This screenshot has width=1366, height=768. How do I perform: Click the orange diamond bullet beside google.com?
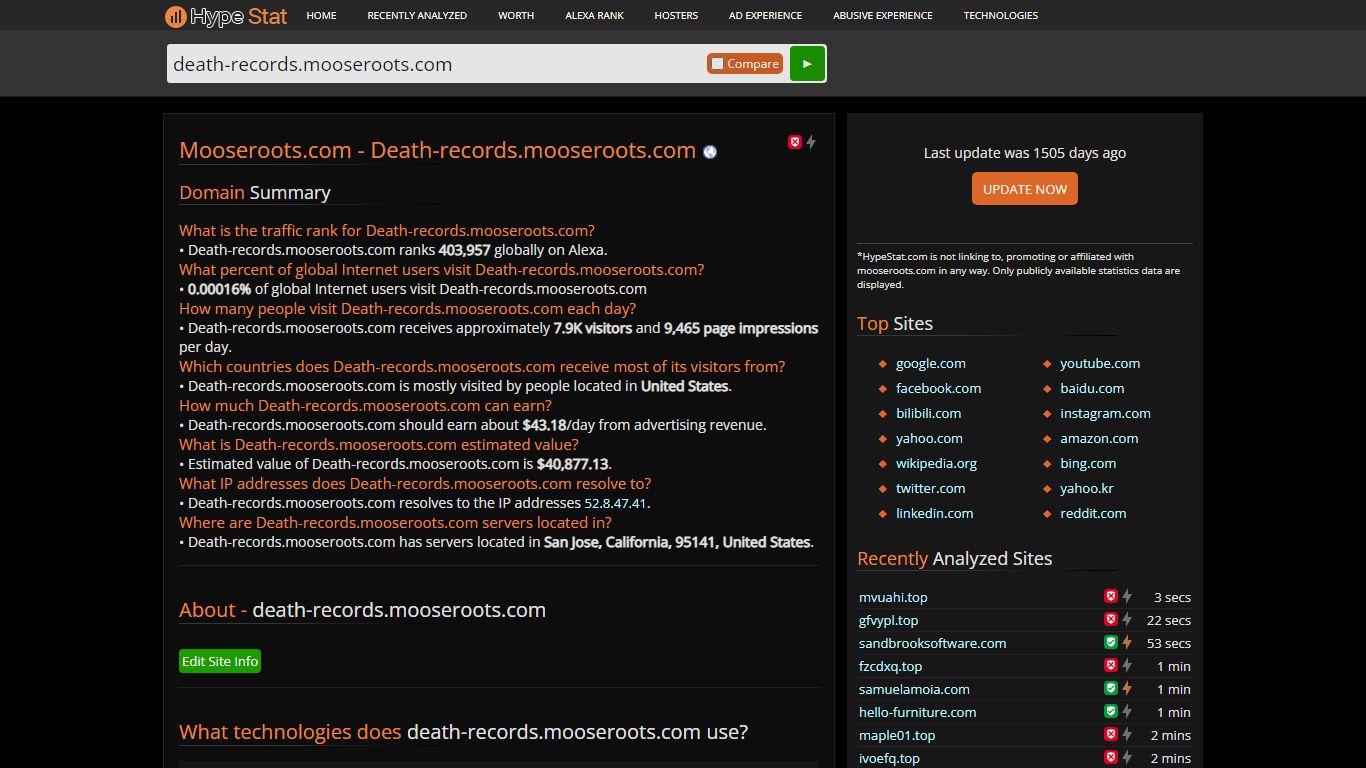click(882, 364)
